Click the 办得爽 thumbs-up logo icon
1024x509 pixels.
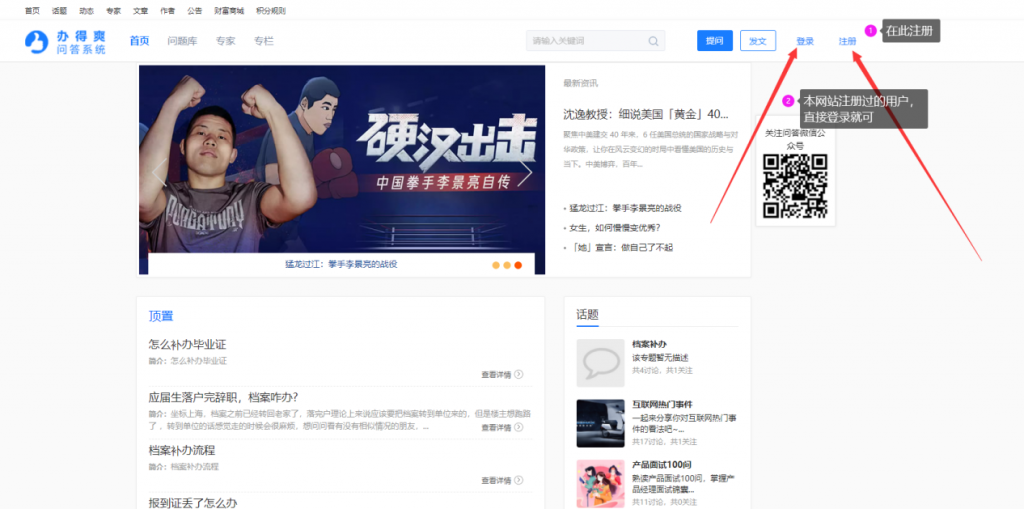coord(37,41)
